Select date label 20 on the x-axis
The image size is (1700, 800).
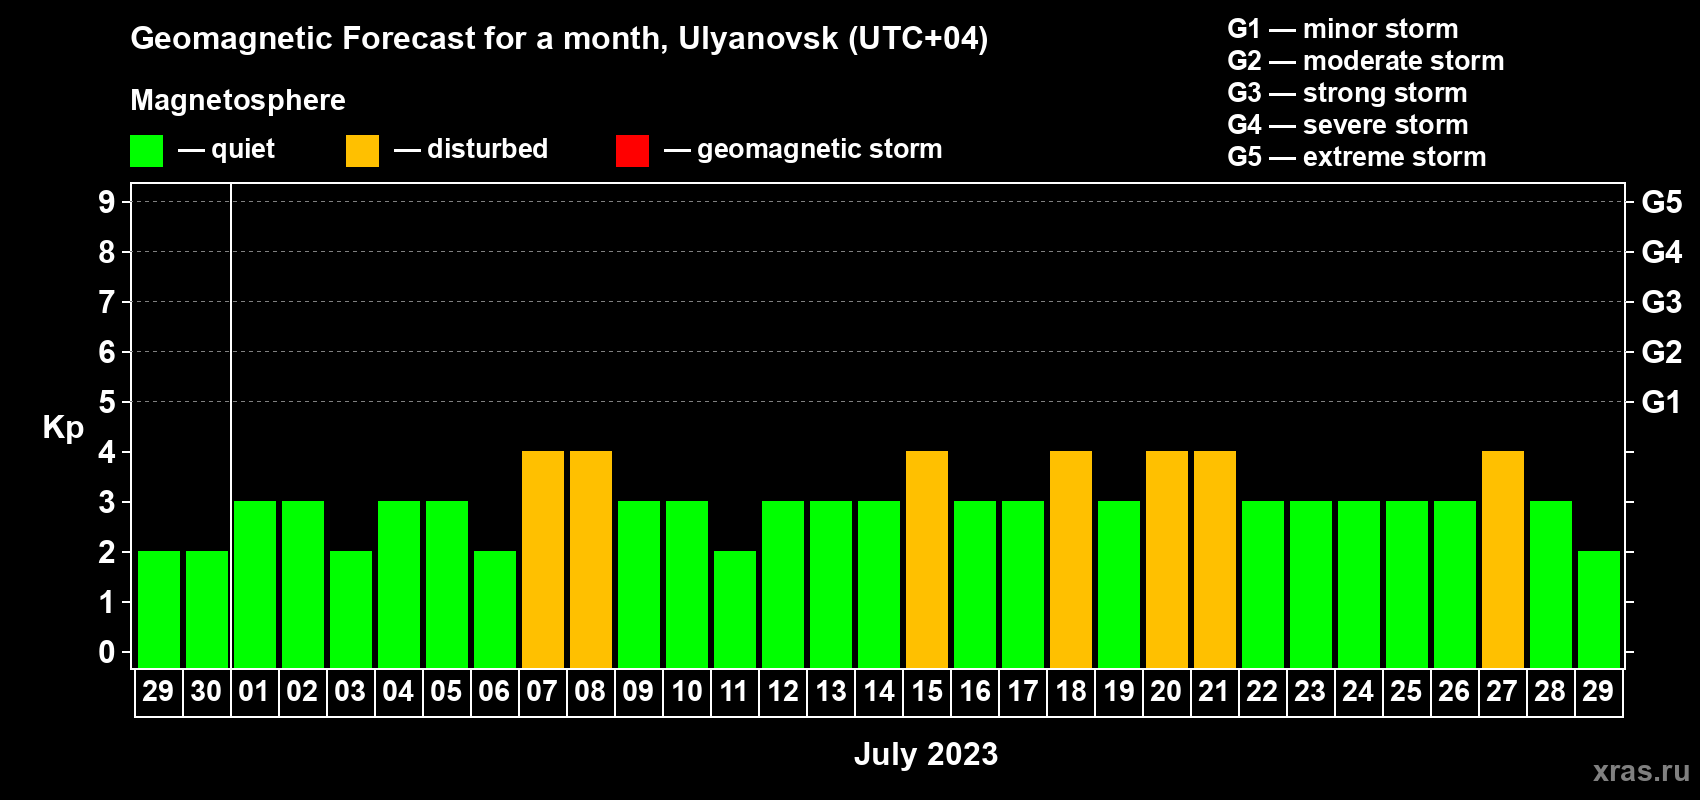(x=1166, y=692)
